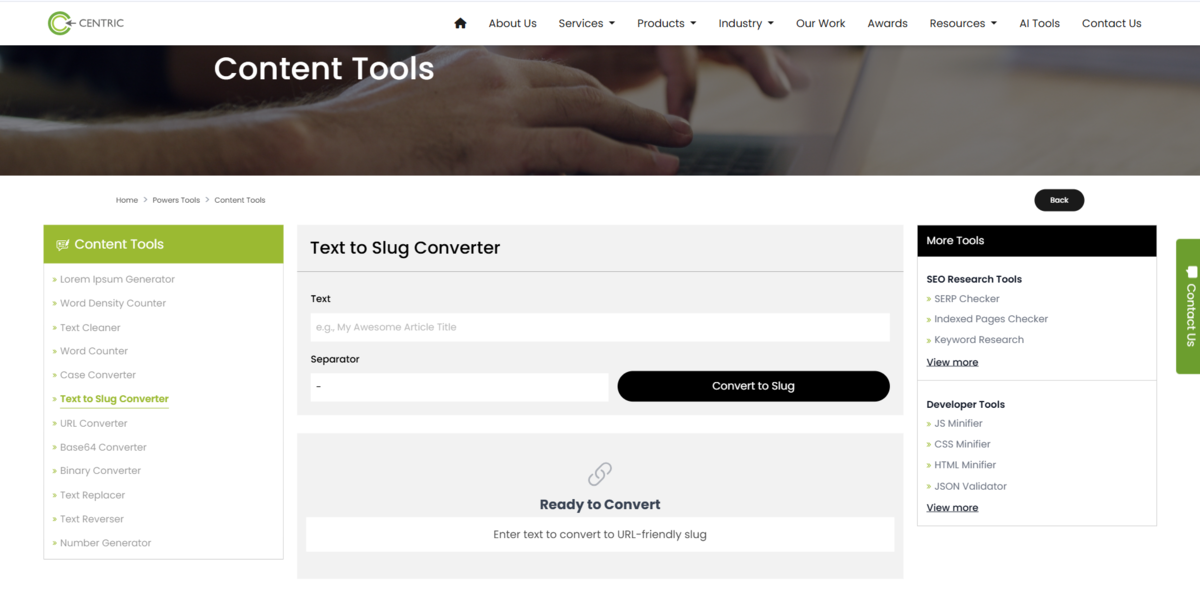
Task: Open the About Us menu item
Action: pyautogui.click(x=512, y=23)
